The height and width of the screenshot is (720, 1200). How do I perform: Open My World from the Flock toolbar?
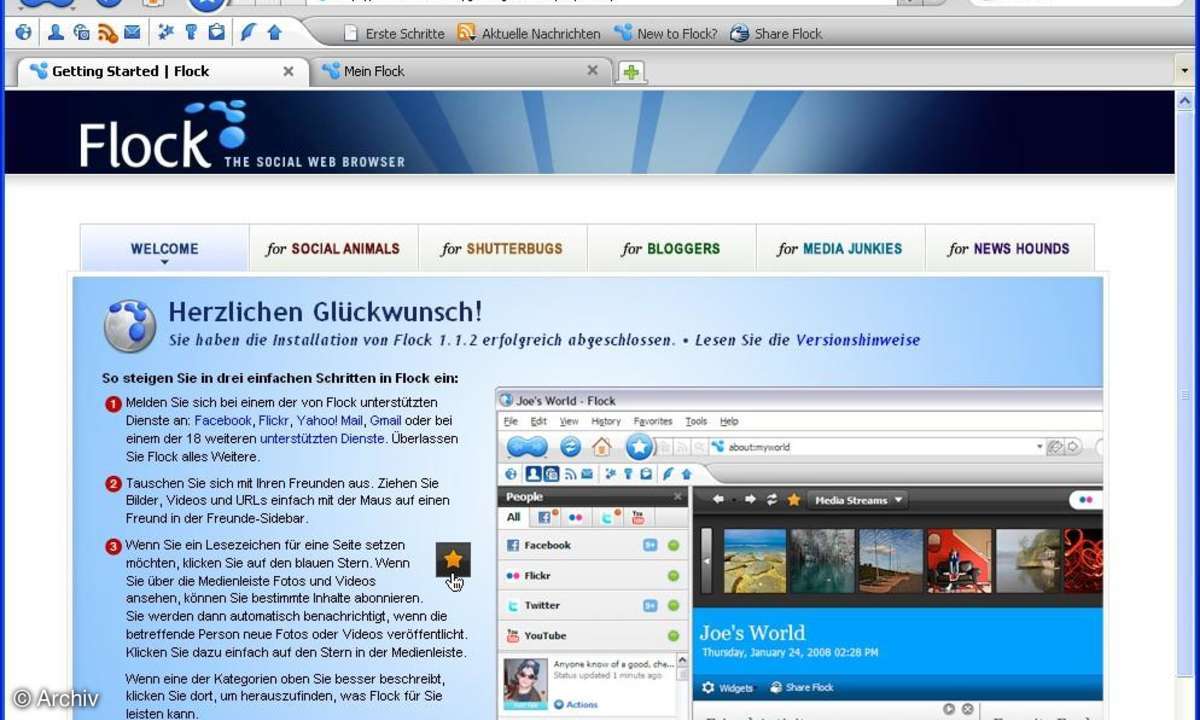coord(23,33)
